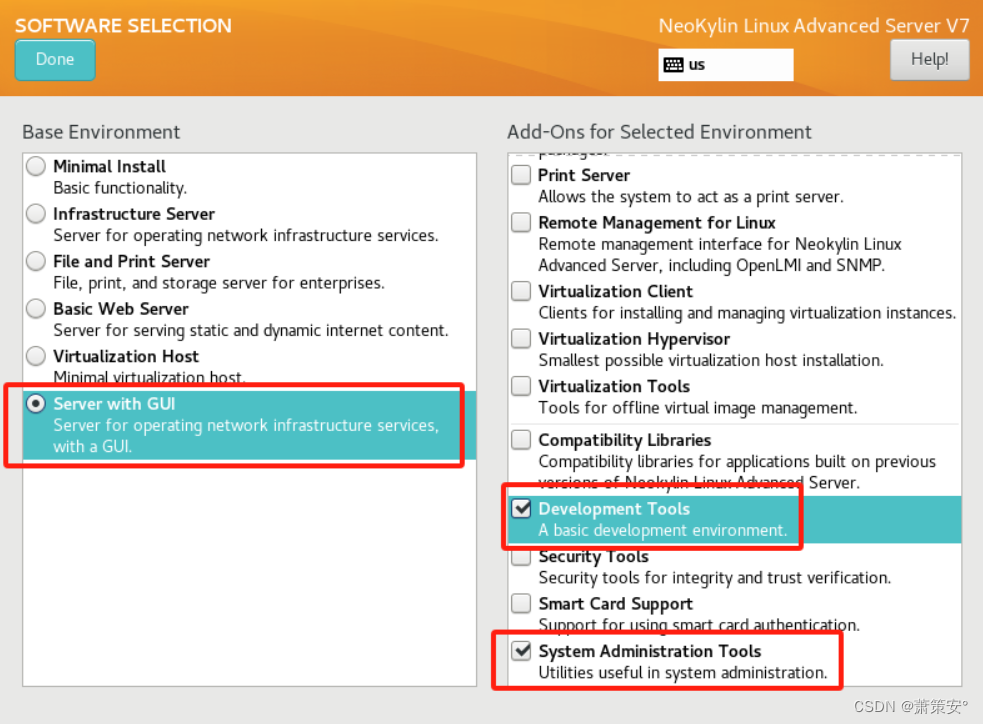
Task: Click 'Tools for offline virtual image' text
Action: [698, 408]
